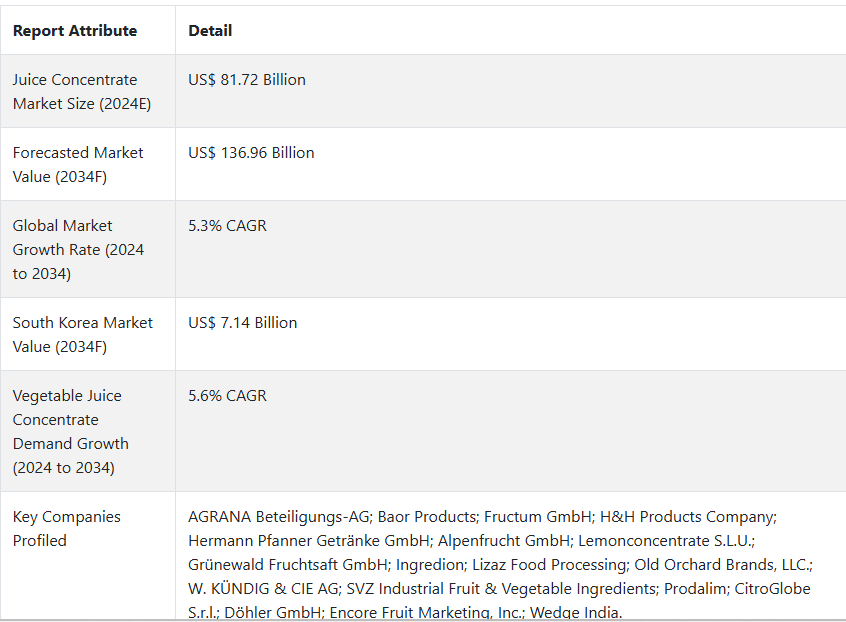
Task: Click Hermann Pfanner Getränke GmbH text
Action: tap(309, 541)
